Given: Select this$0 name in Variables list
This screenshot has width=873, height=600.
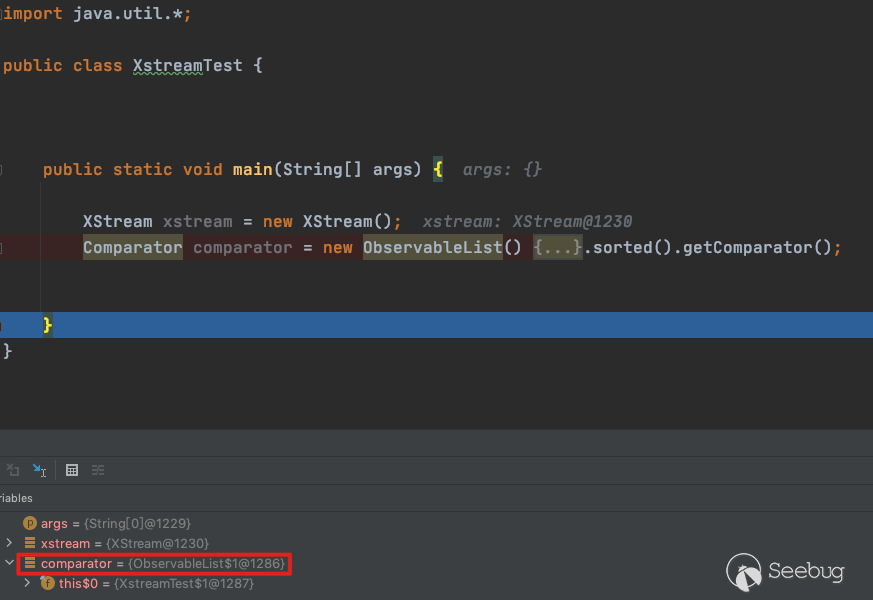Looking at the screenshot, I should click(x=78, y=583).
